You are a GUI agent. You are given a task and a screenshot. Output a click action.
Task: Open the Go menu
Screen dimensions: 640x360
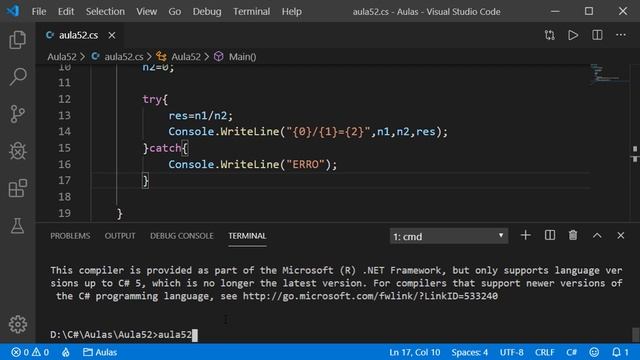tap(175, 11)
